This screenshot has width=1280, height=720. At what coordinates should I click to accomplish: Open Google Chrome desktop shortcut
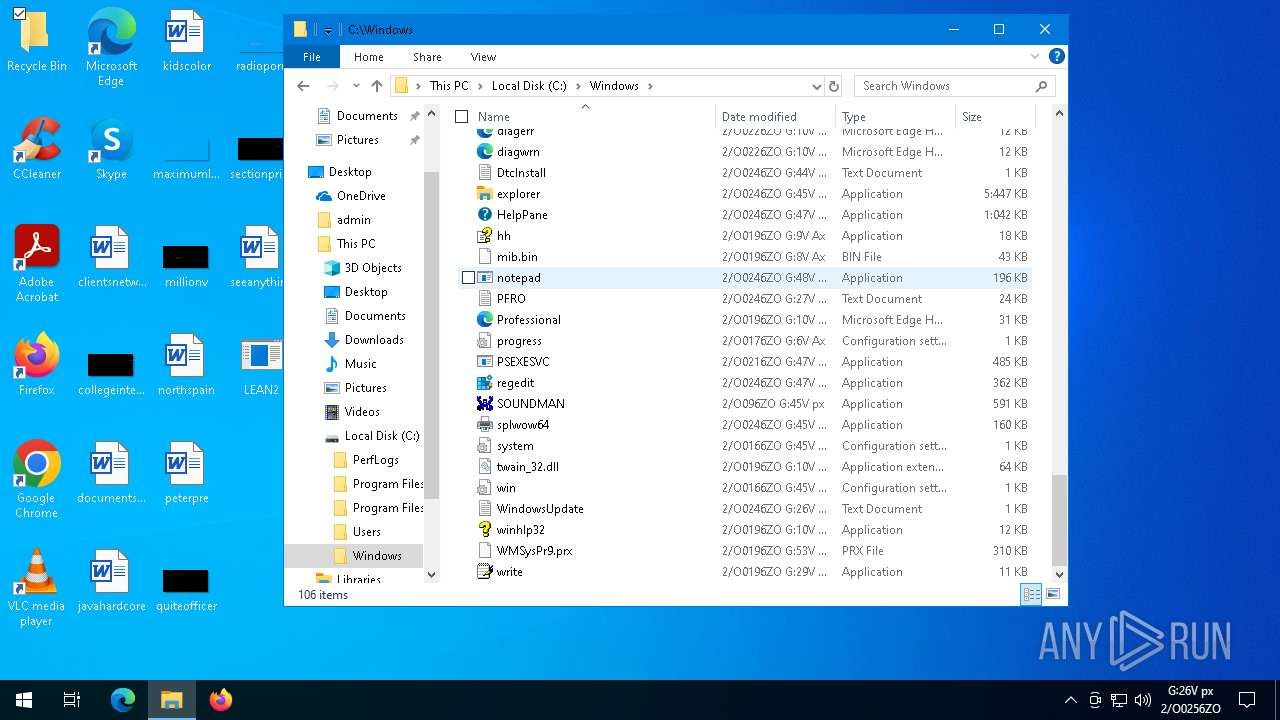pos(37,480)
